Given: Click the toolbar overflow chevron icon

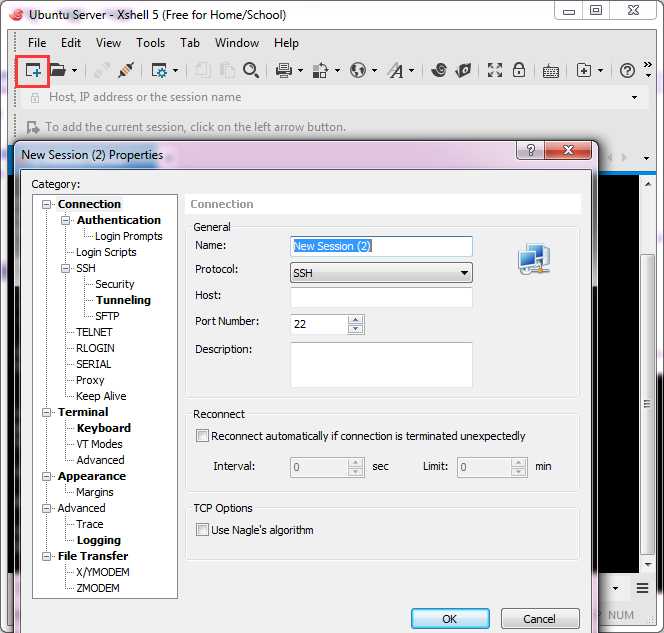Looking at the screenshot, I should [648, 64].
